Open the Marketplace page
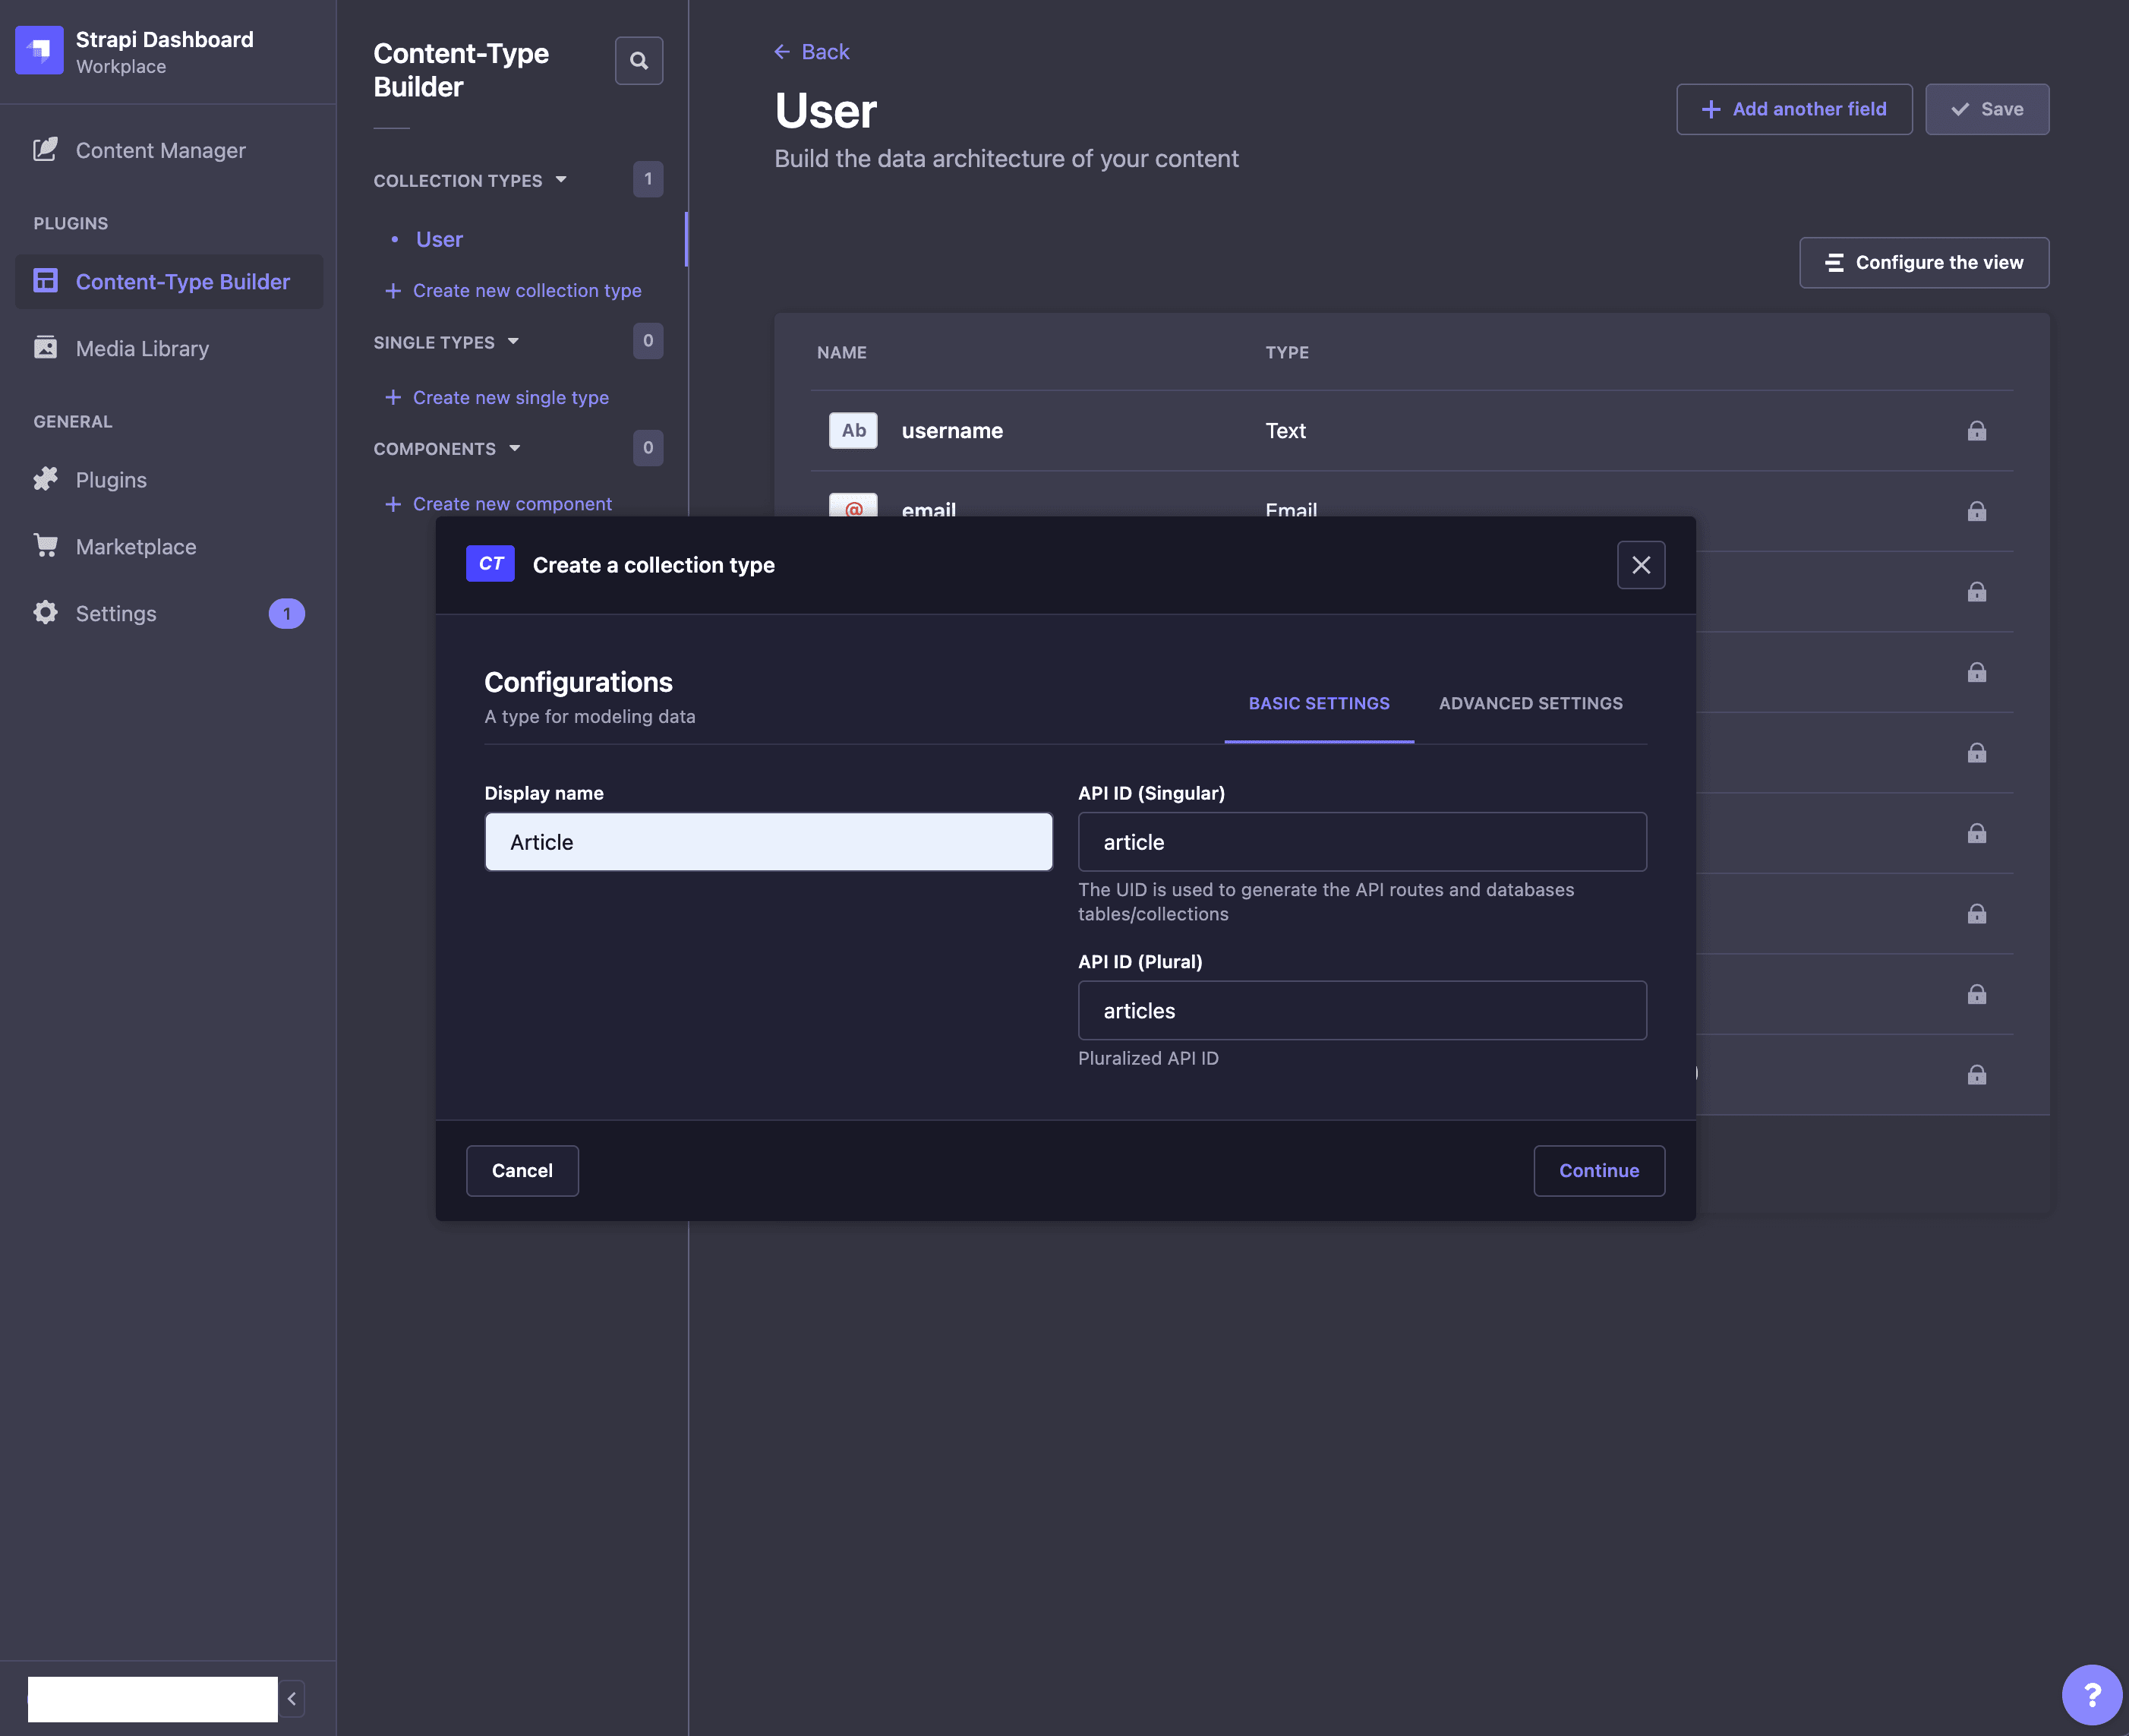The height and width of the screenshot is (1736, 2129). point(136,546)
